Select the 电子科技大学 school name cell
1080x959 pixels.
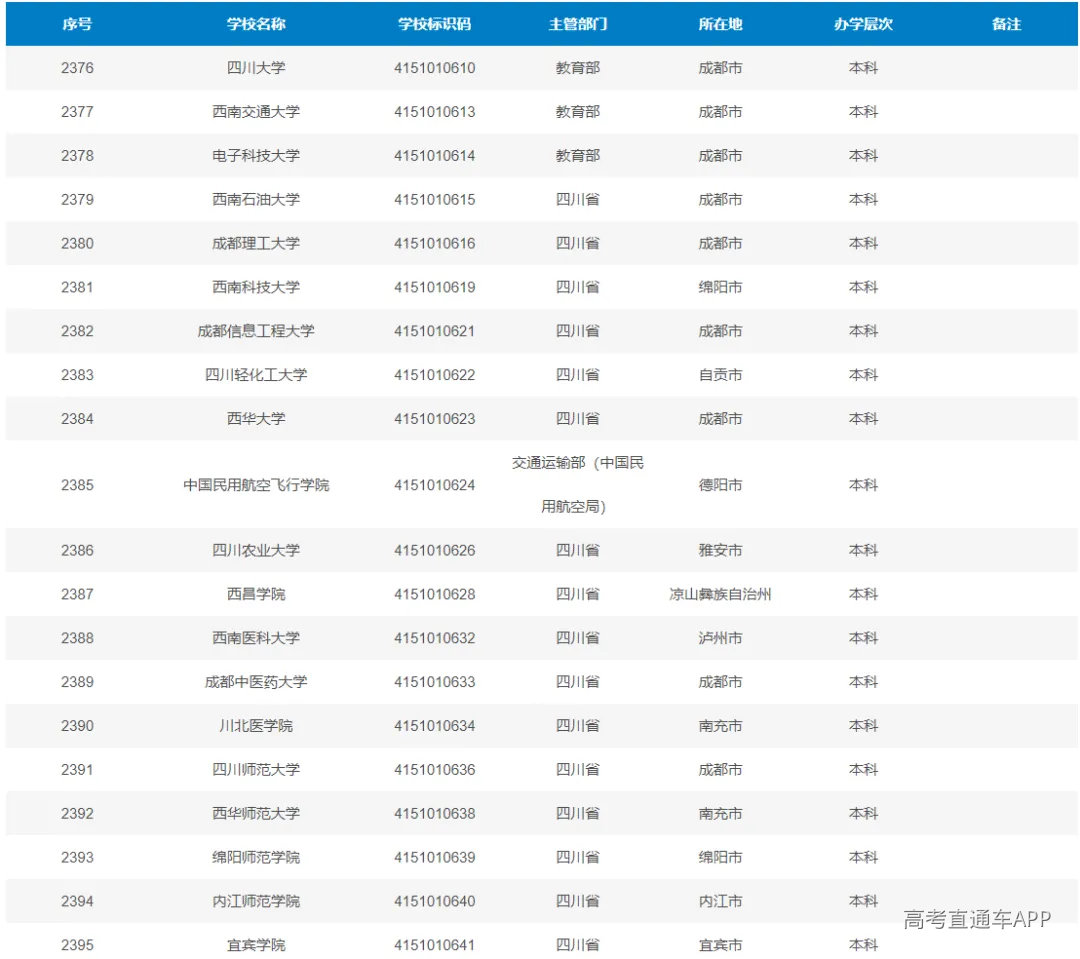[256, 156]
